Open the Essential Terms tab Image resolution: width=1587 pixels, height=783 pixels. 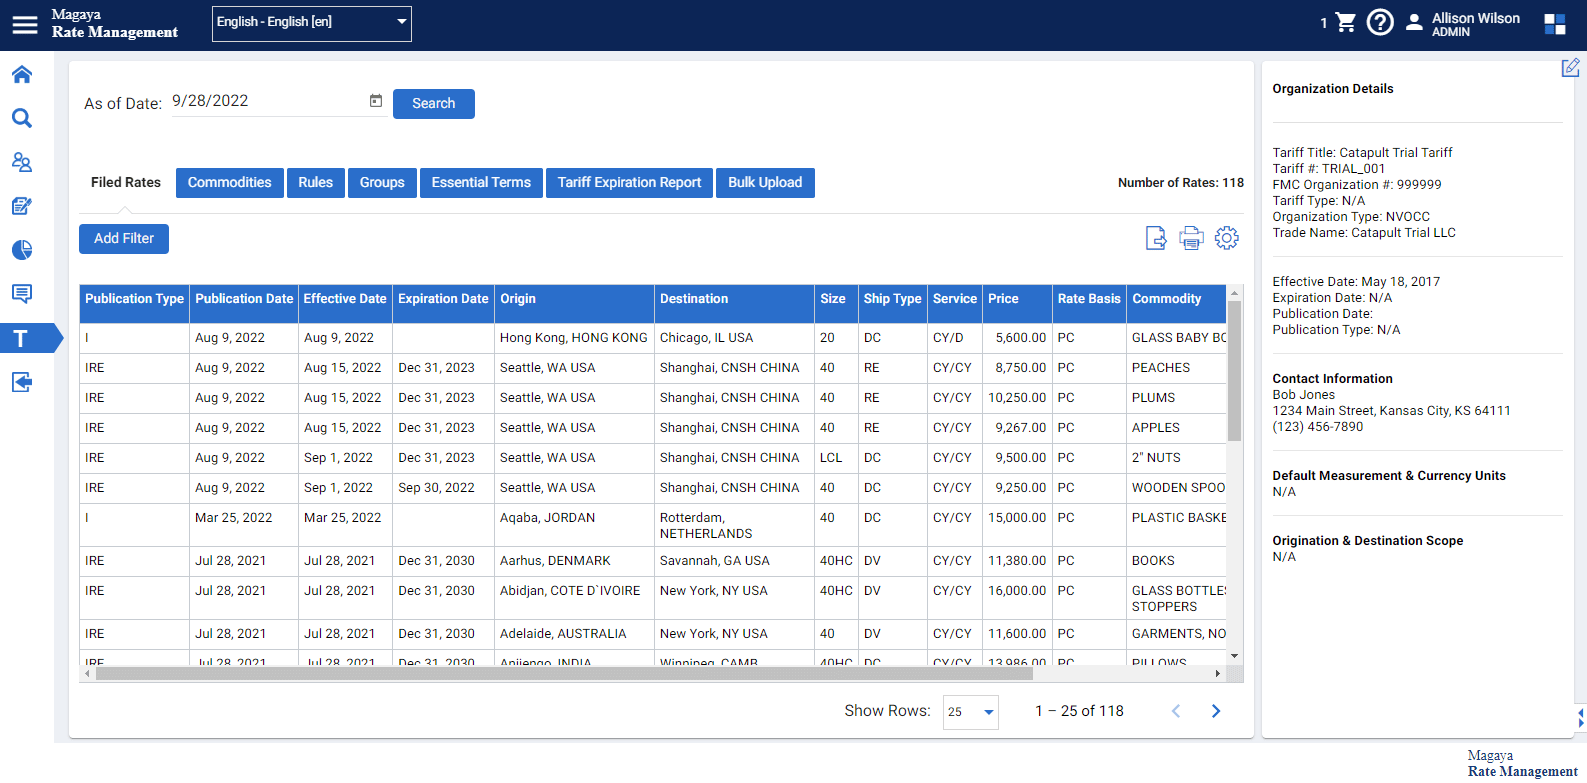(x=481, y=183)
